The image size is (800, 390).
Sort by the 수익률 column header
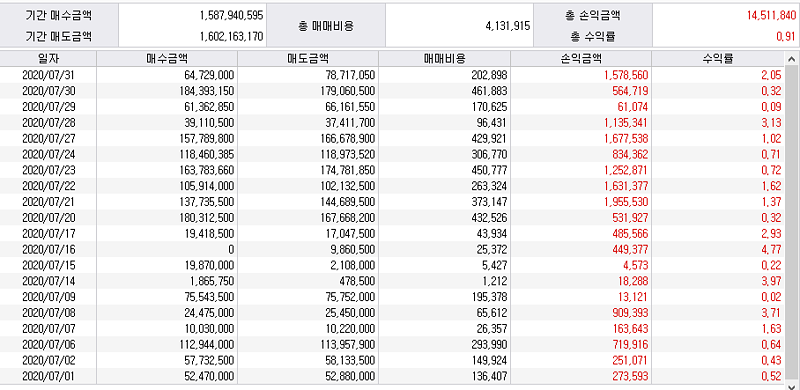tap(718, 58)
